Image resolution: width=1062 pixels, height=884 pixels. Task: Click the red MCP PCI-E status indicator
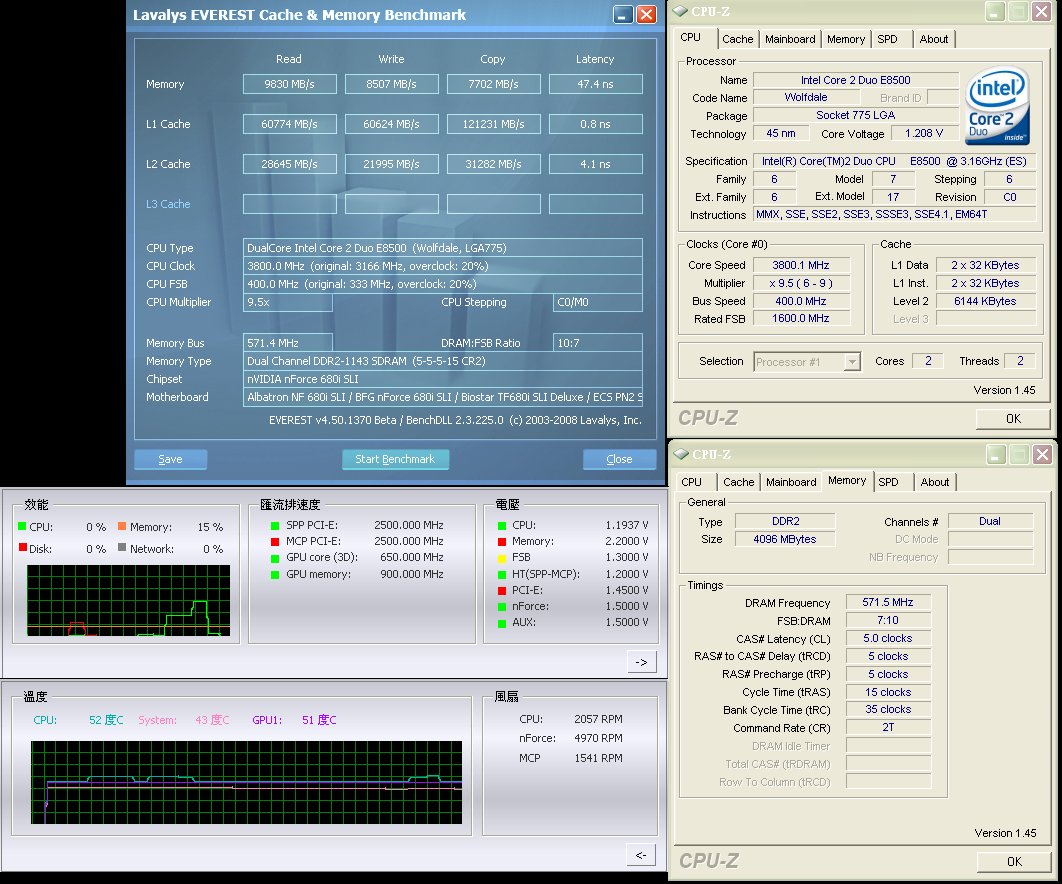tap(275, 542)
